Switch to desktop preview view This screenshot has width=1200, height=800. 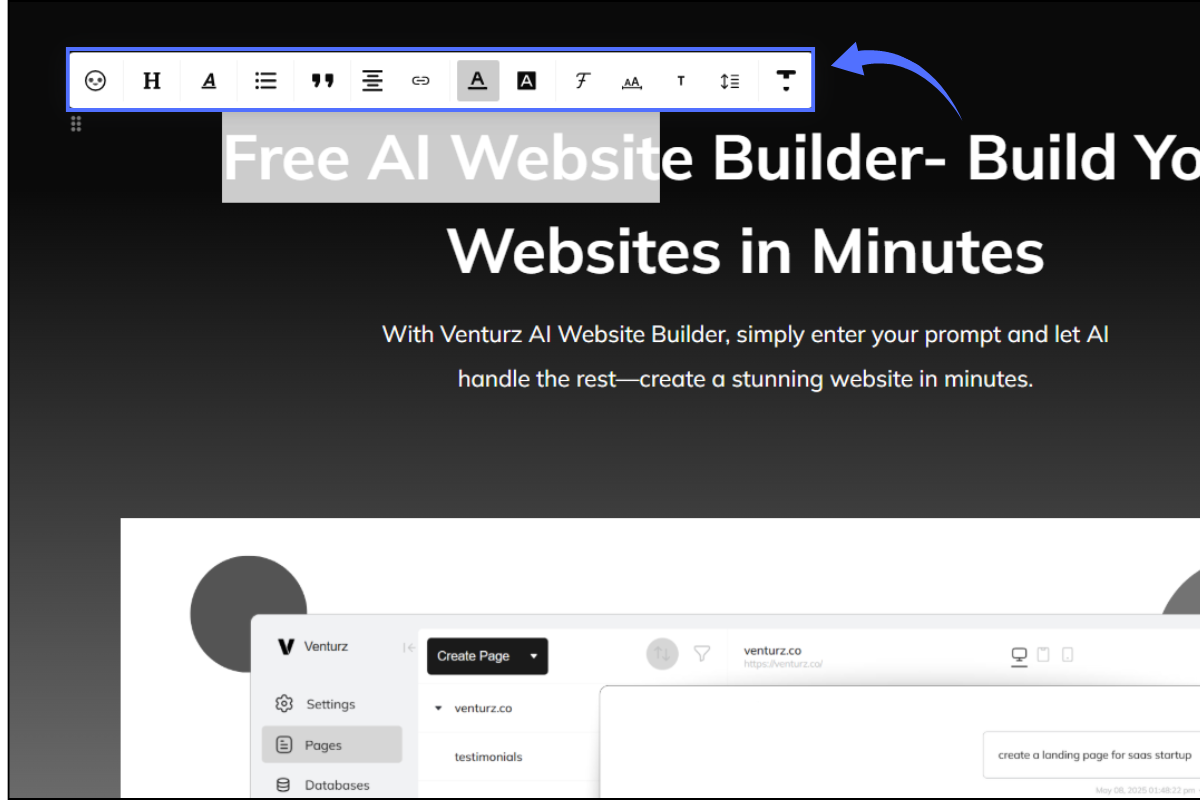pos(1019,655)
